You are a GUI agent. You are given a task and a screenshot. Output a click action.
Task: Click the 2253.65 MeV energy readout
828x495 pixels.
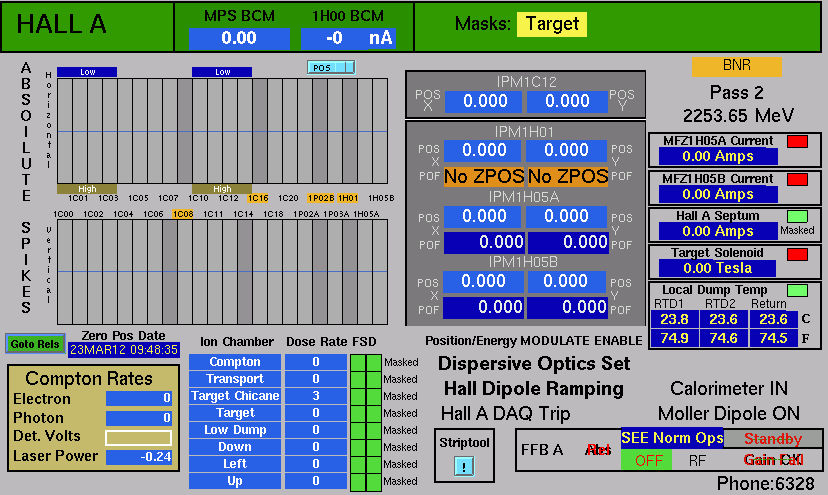point(738,116)
